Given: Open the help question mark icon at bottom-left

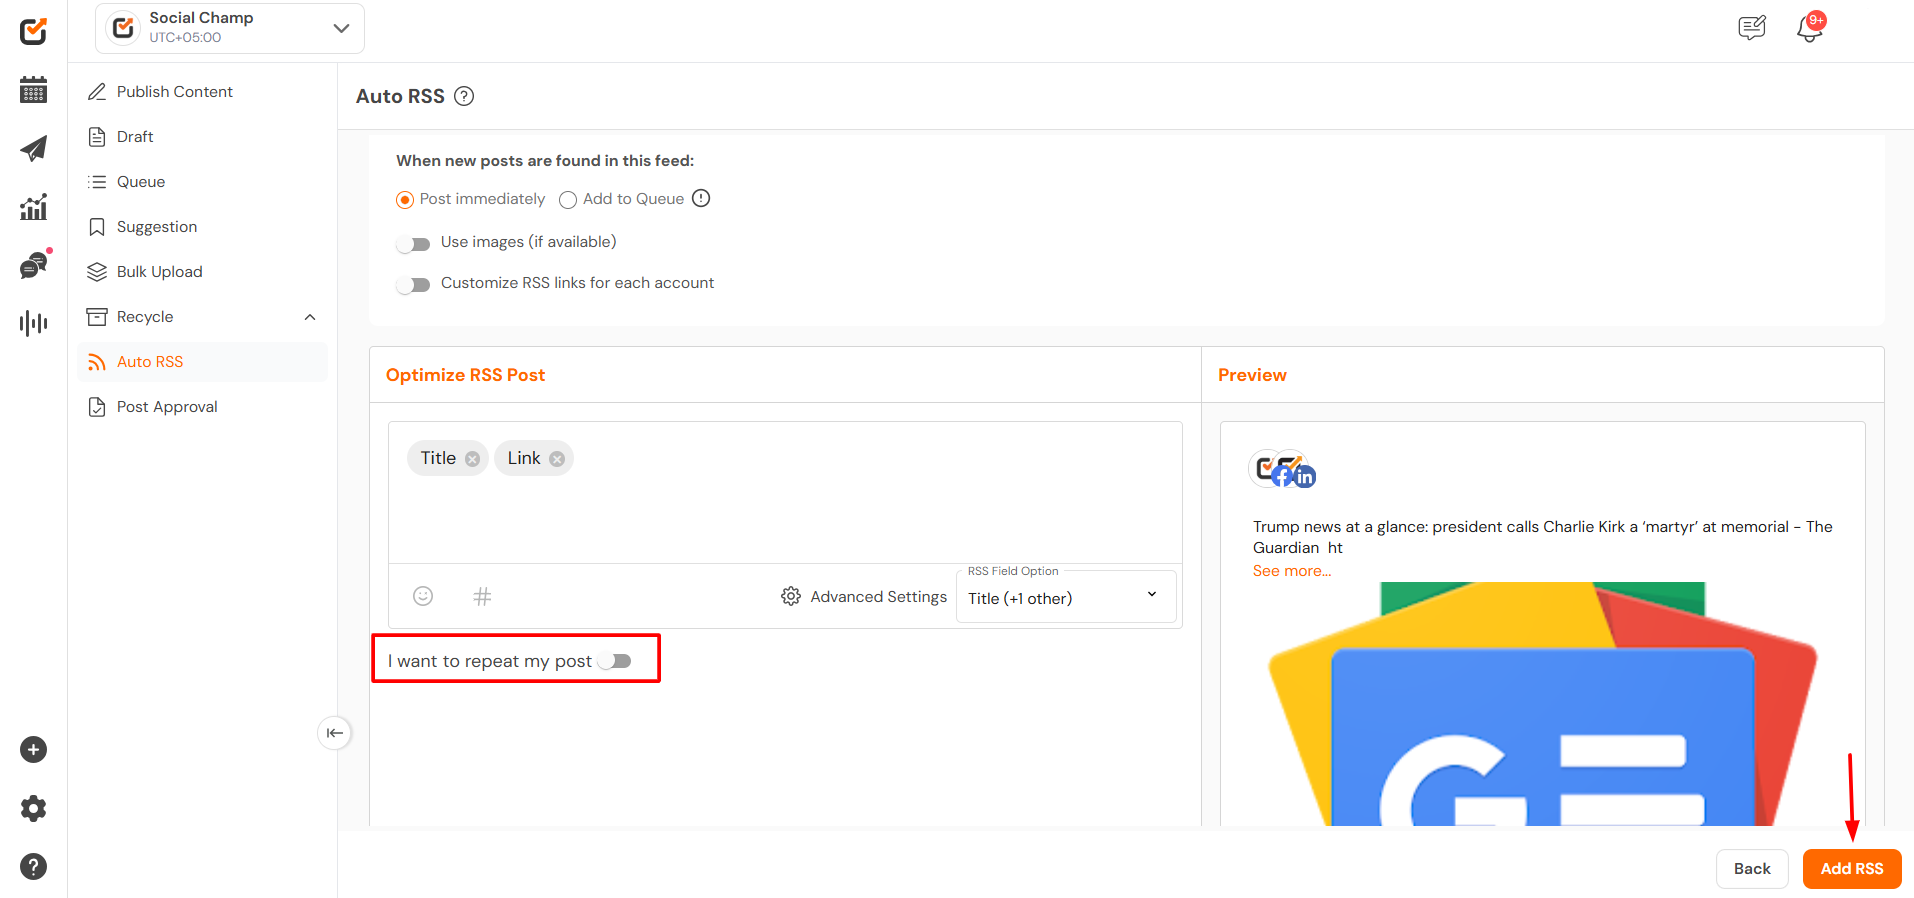Looking at the screenshot, I should tap(33, 866).
